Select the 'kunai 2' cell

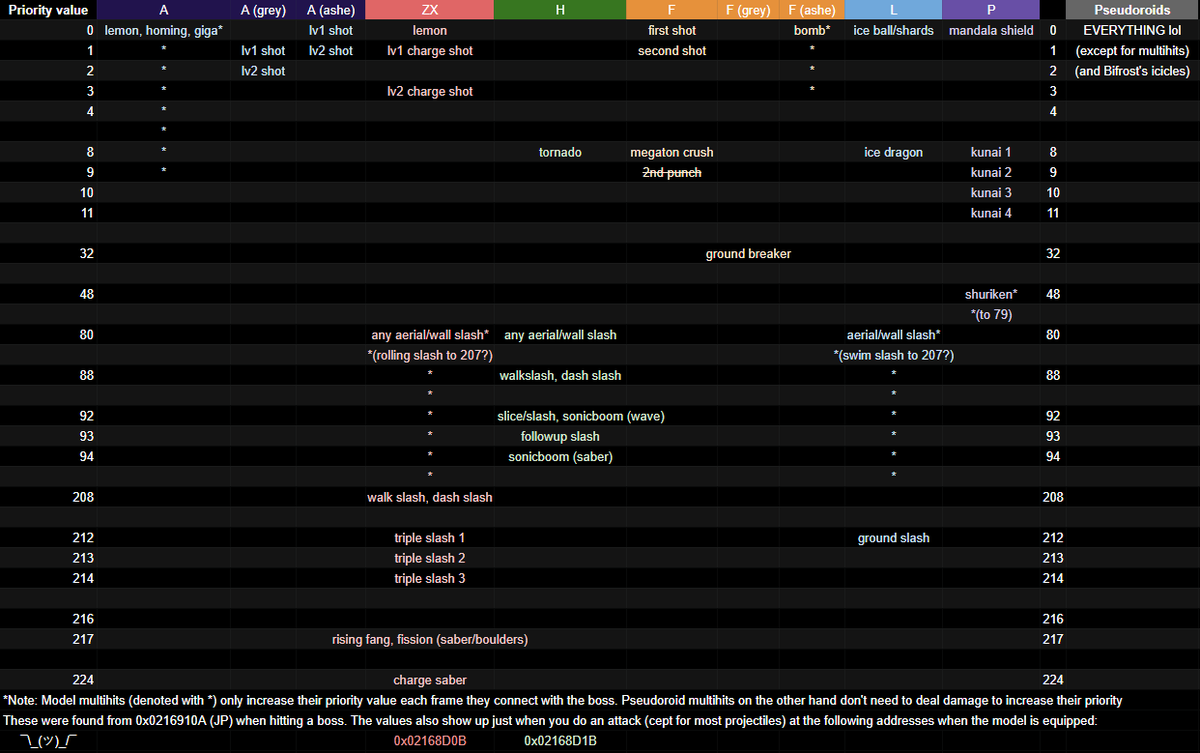pyautogui.click(x=991, y=173)
